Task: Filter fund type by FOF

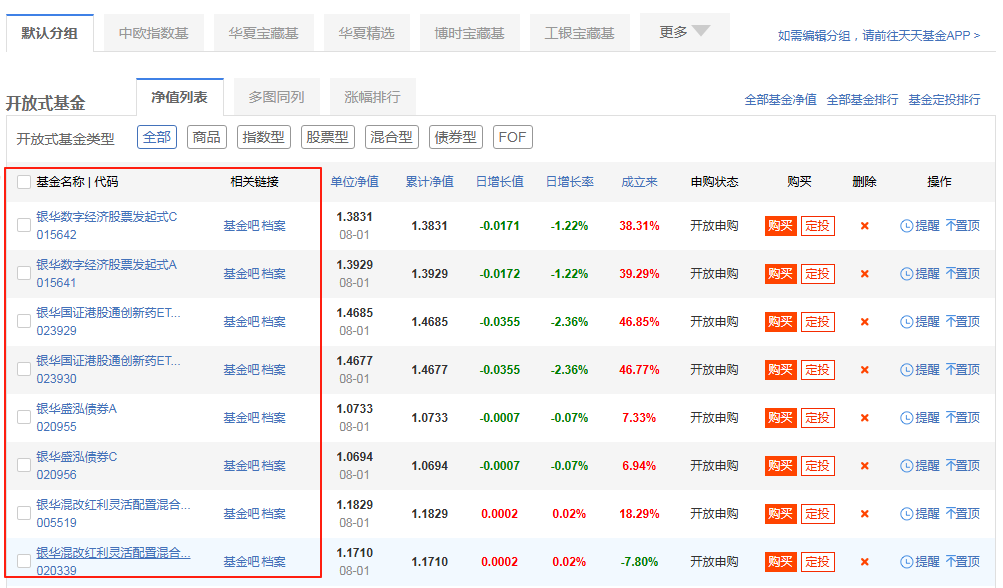Action: coord(512,137)
